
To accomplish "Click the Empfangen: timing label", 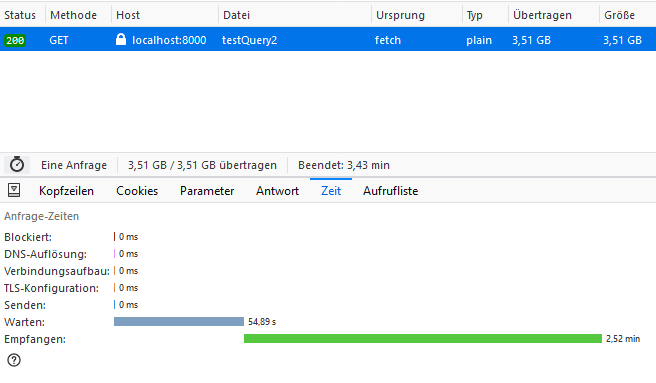I will pos(35,339).
